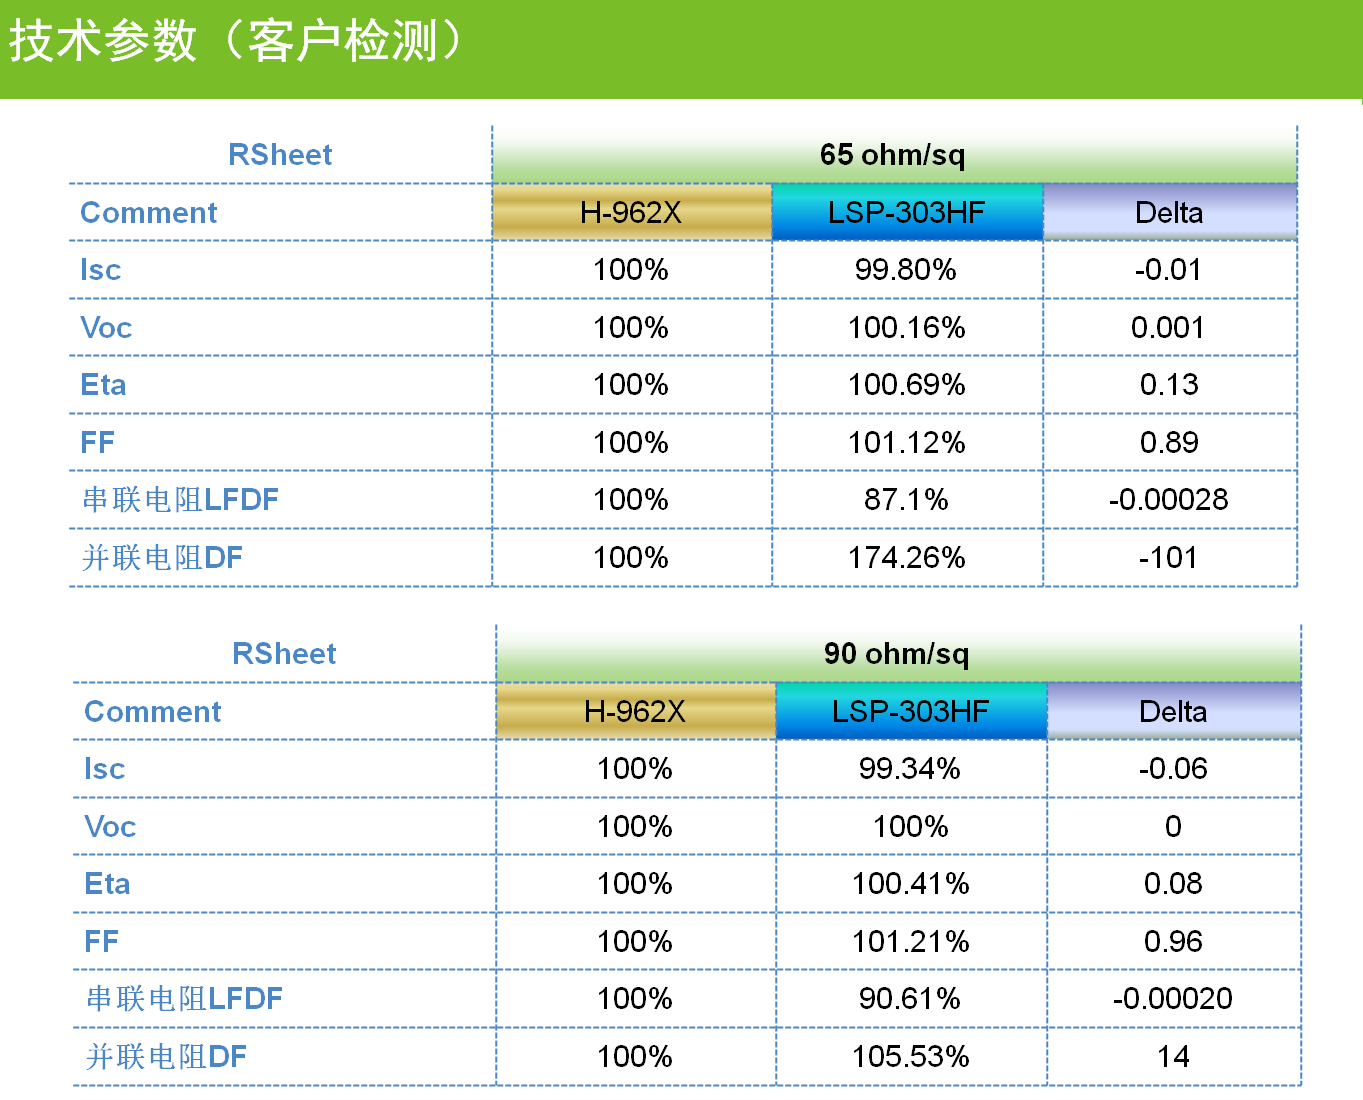Select the cell showing 99.80%
This screenshot has height=1100, width=1363.
click(906, 270)
